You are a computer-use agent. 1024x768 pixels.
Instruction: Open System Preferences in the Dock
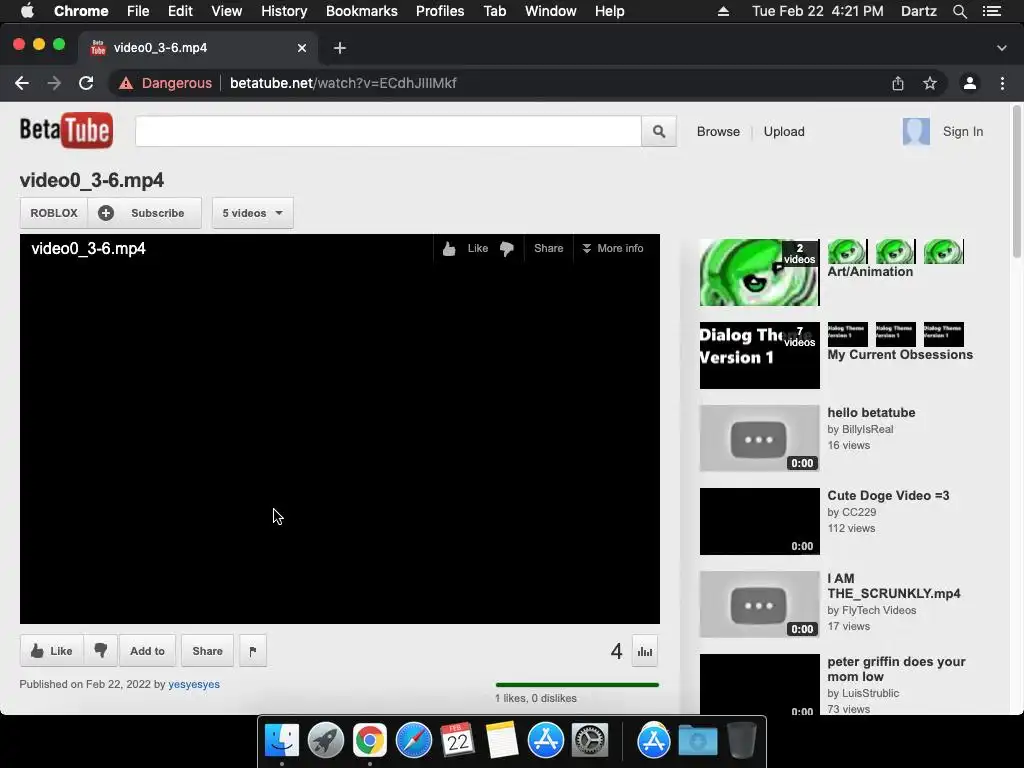[x=590, y=741]
